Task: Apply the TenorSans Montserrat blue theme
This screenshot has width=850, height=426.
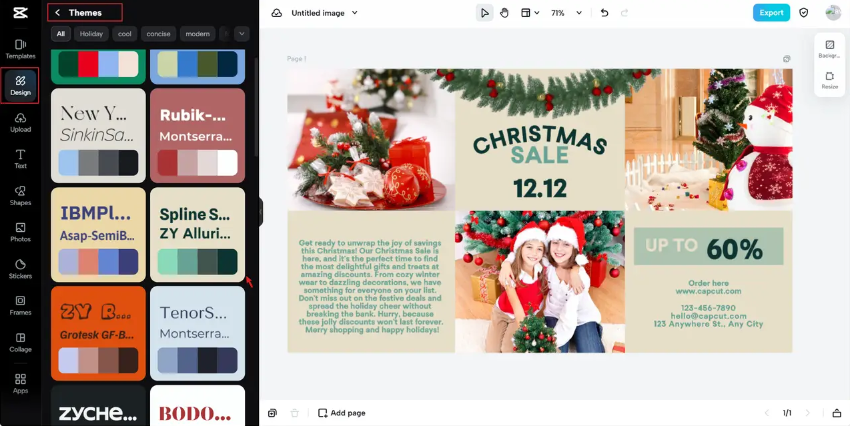Action: pyautogui.click(x=197, y=333)
